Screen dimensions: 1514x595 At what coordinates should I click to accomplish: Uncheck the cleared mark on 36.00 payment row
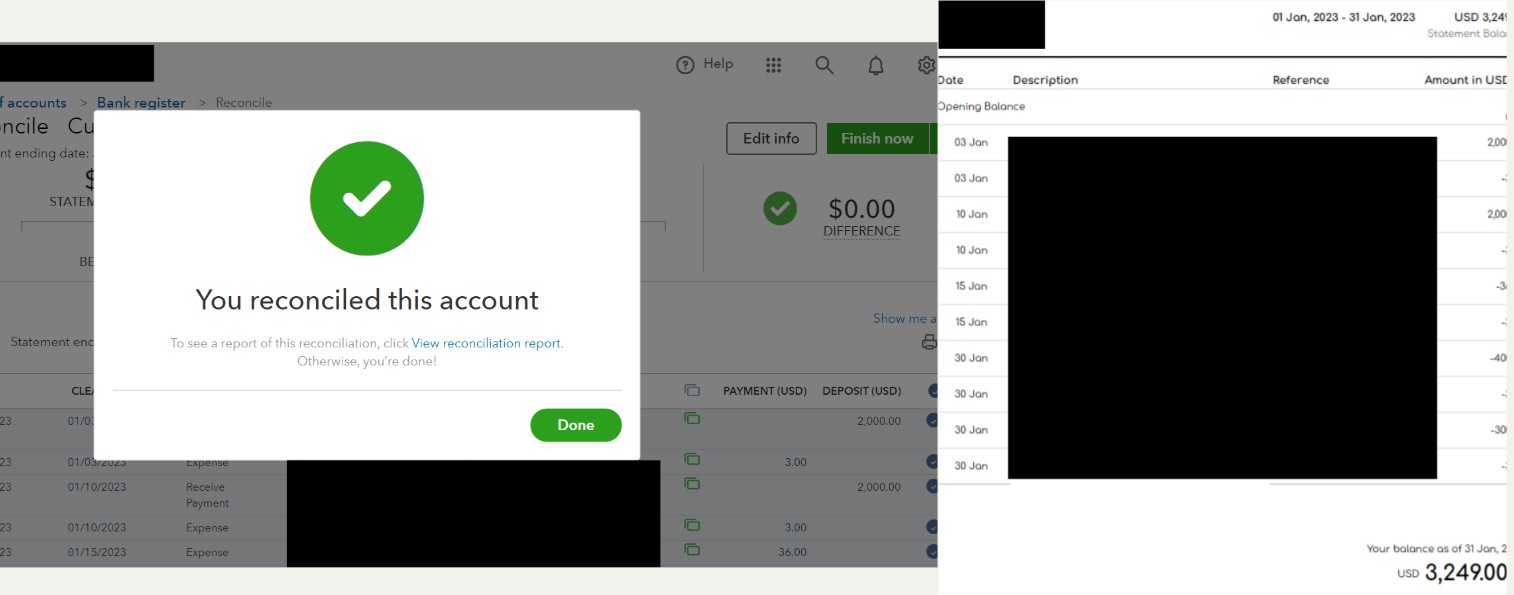[x=933, y=552]
